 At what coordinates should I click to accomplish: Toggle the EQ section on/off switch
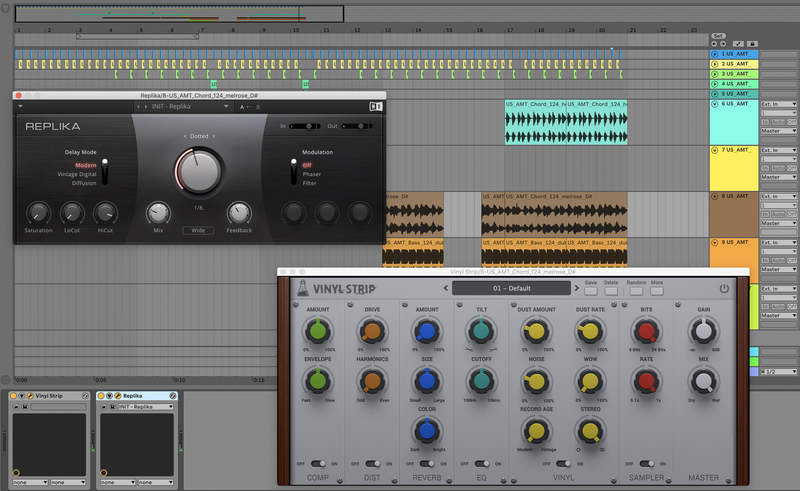(482, 463)
